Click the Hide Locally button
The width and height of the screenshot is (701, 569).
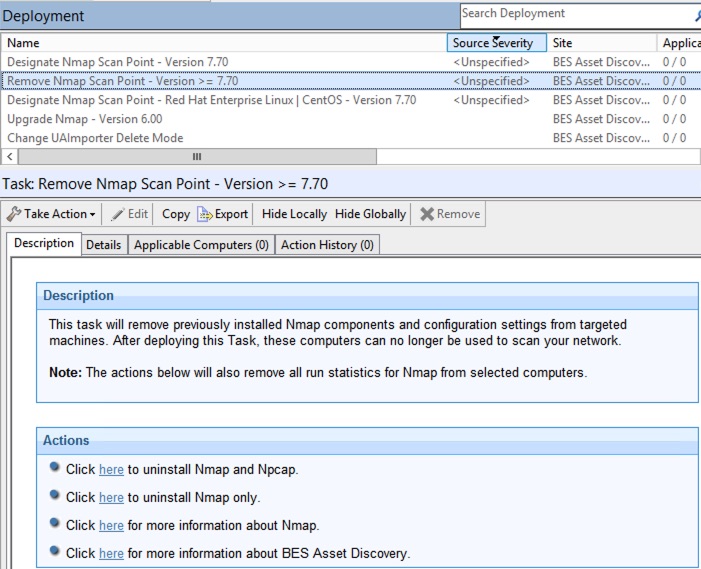pyautogui.click(x=294, y=214)
